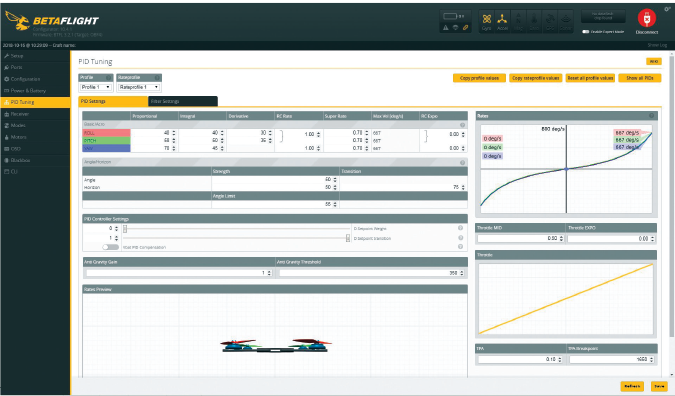This screenshot has height=396, width=675.
Task: Open the Motors section in sidebar
Action: (35, 137)
